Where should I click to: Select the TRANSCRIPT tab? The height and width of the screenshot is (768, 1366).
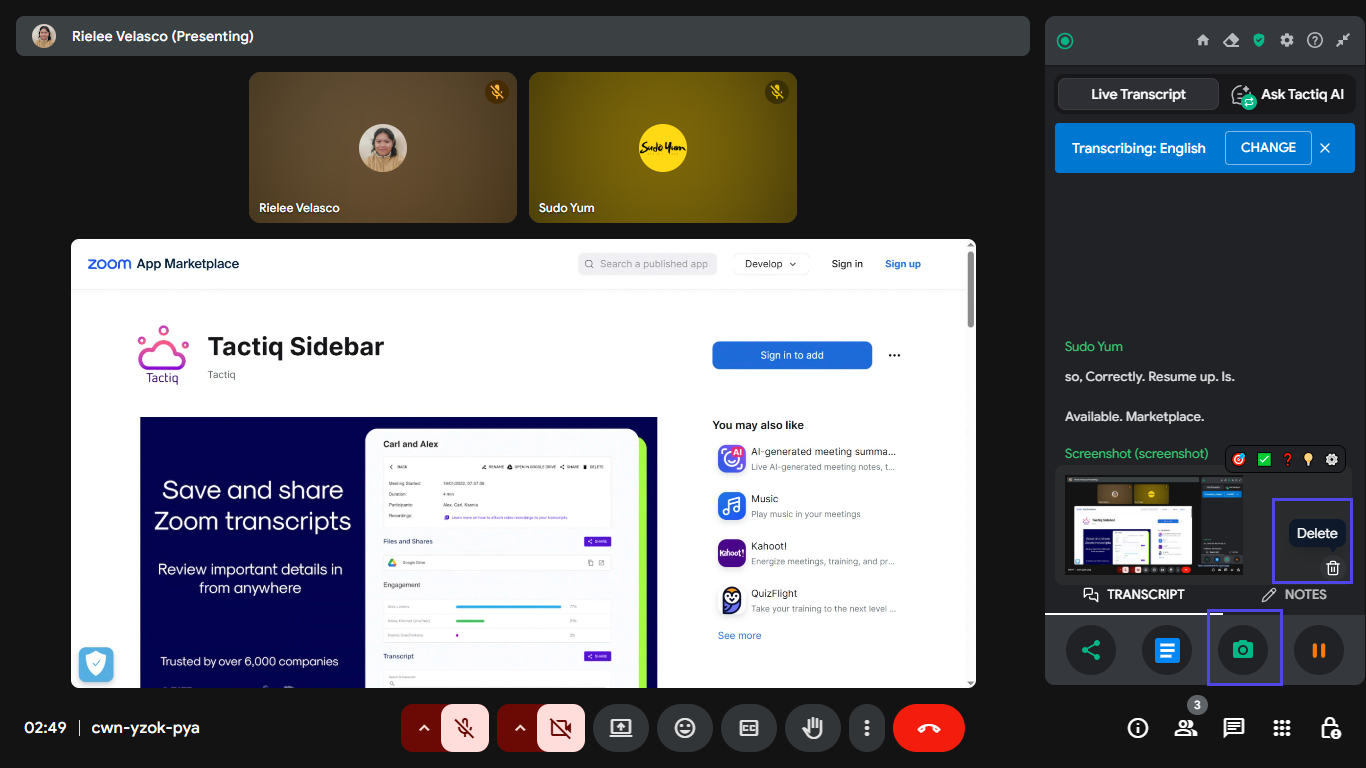click(1134, 594)
